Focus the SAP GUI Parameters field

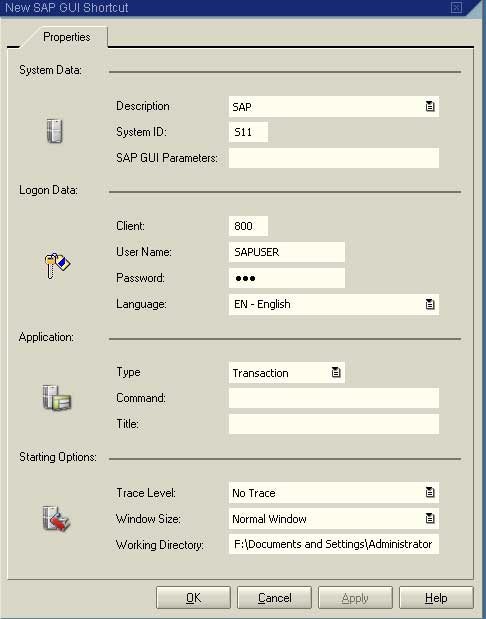point(334,158)
